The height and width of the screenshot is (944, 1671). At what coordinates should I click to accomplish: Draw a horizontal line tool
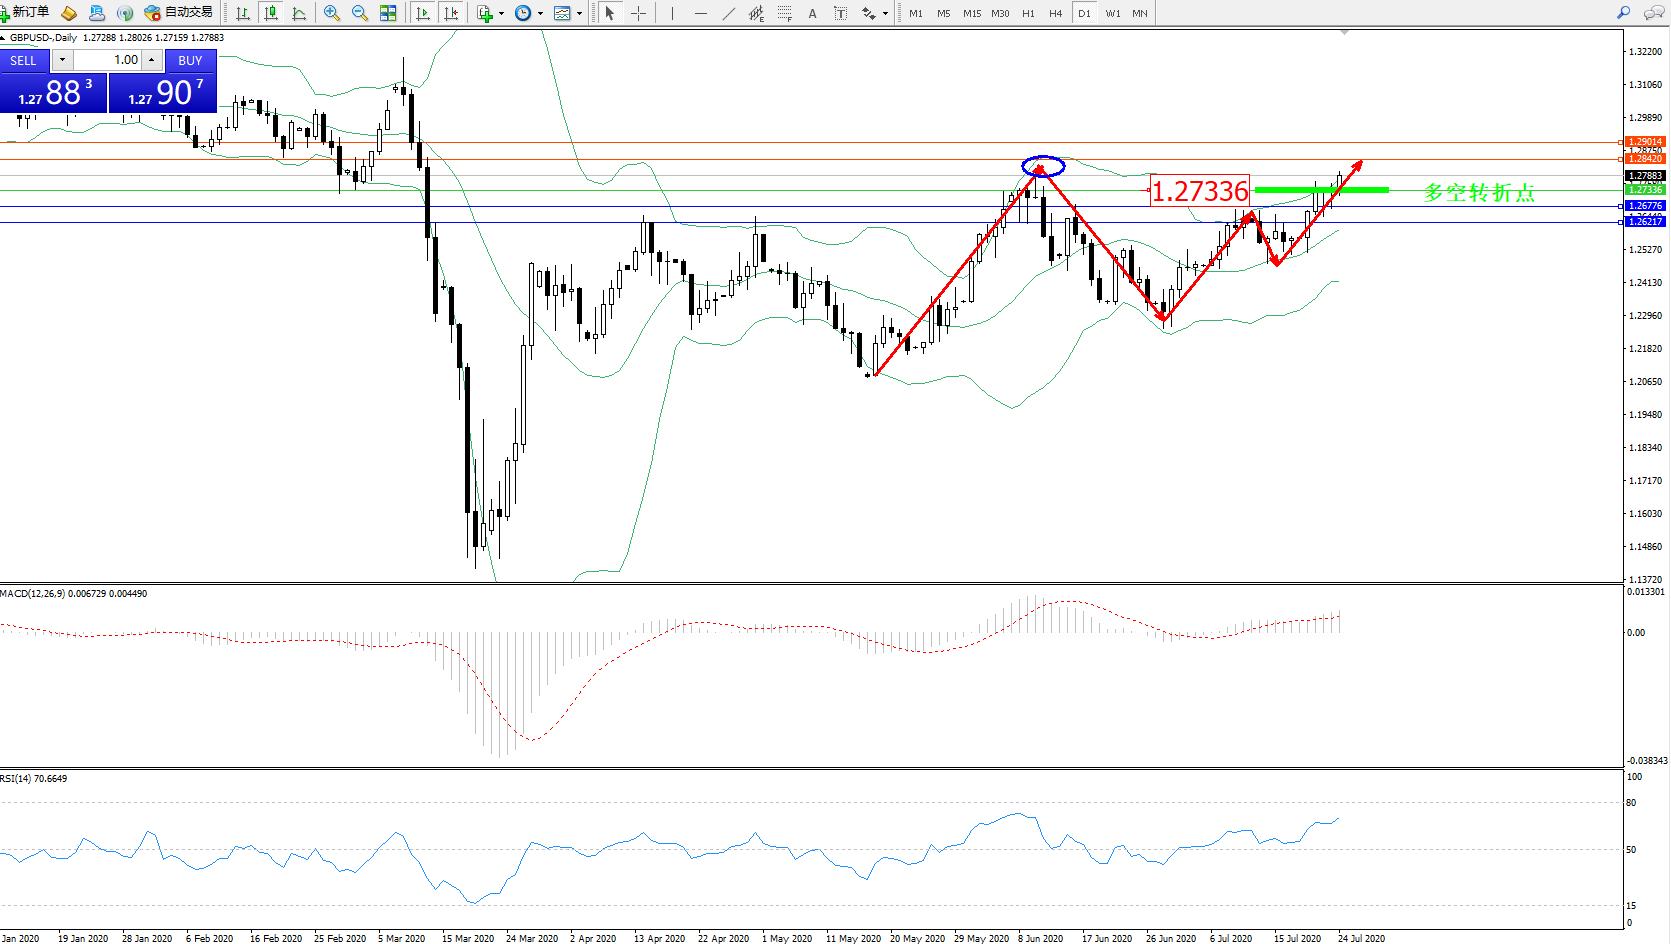coord(700,13)
